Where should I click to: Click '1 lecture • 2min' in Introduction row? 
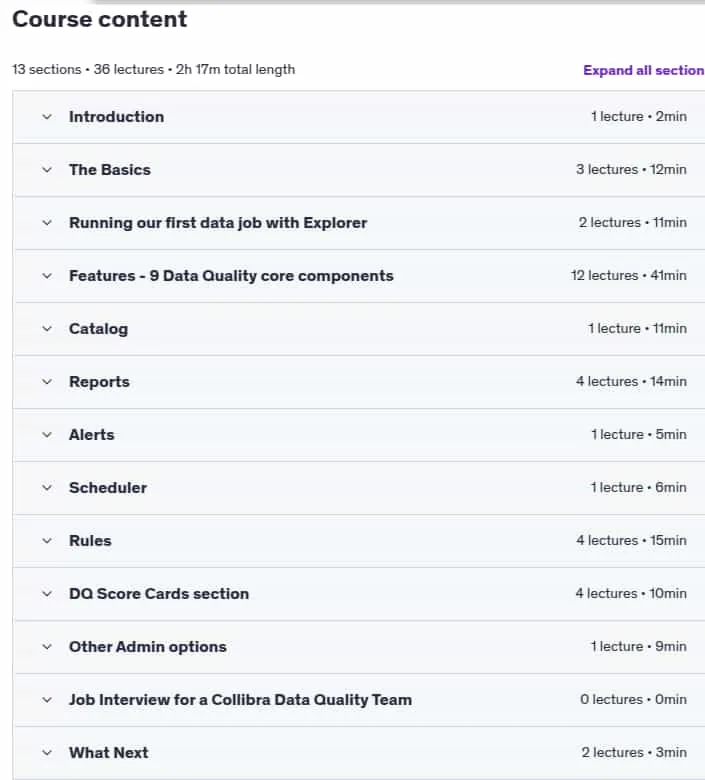pyautogui.click(x=639, y=116)
